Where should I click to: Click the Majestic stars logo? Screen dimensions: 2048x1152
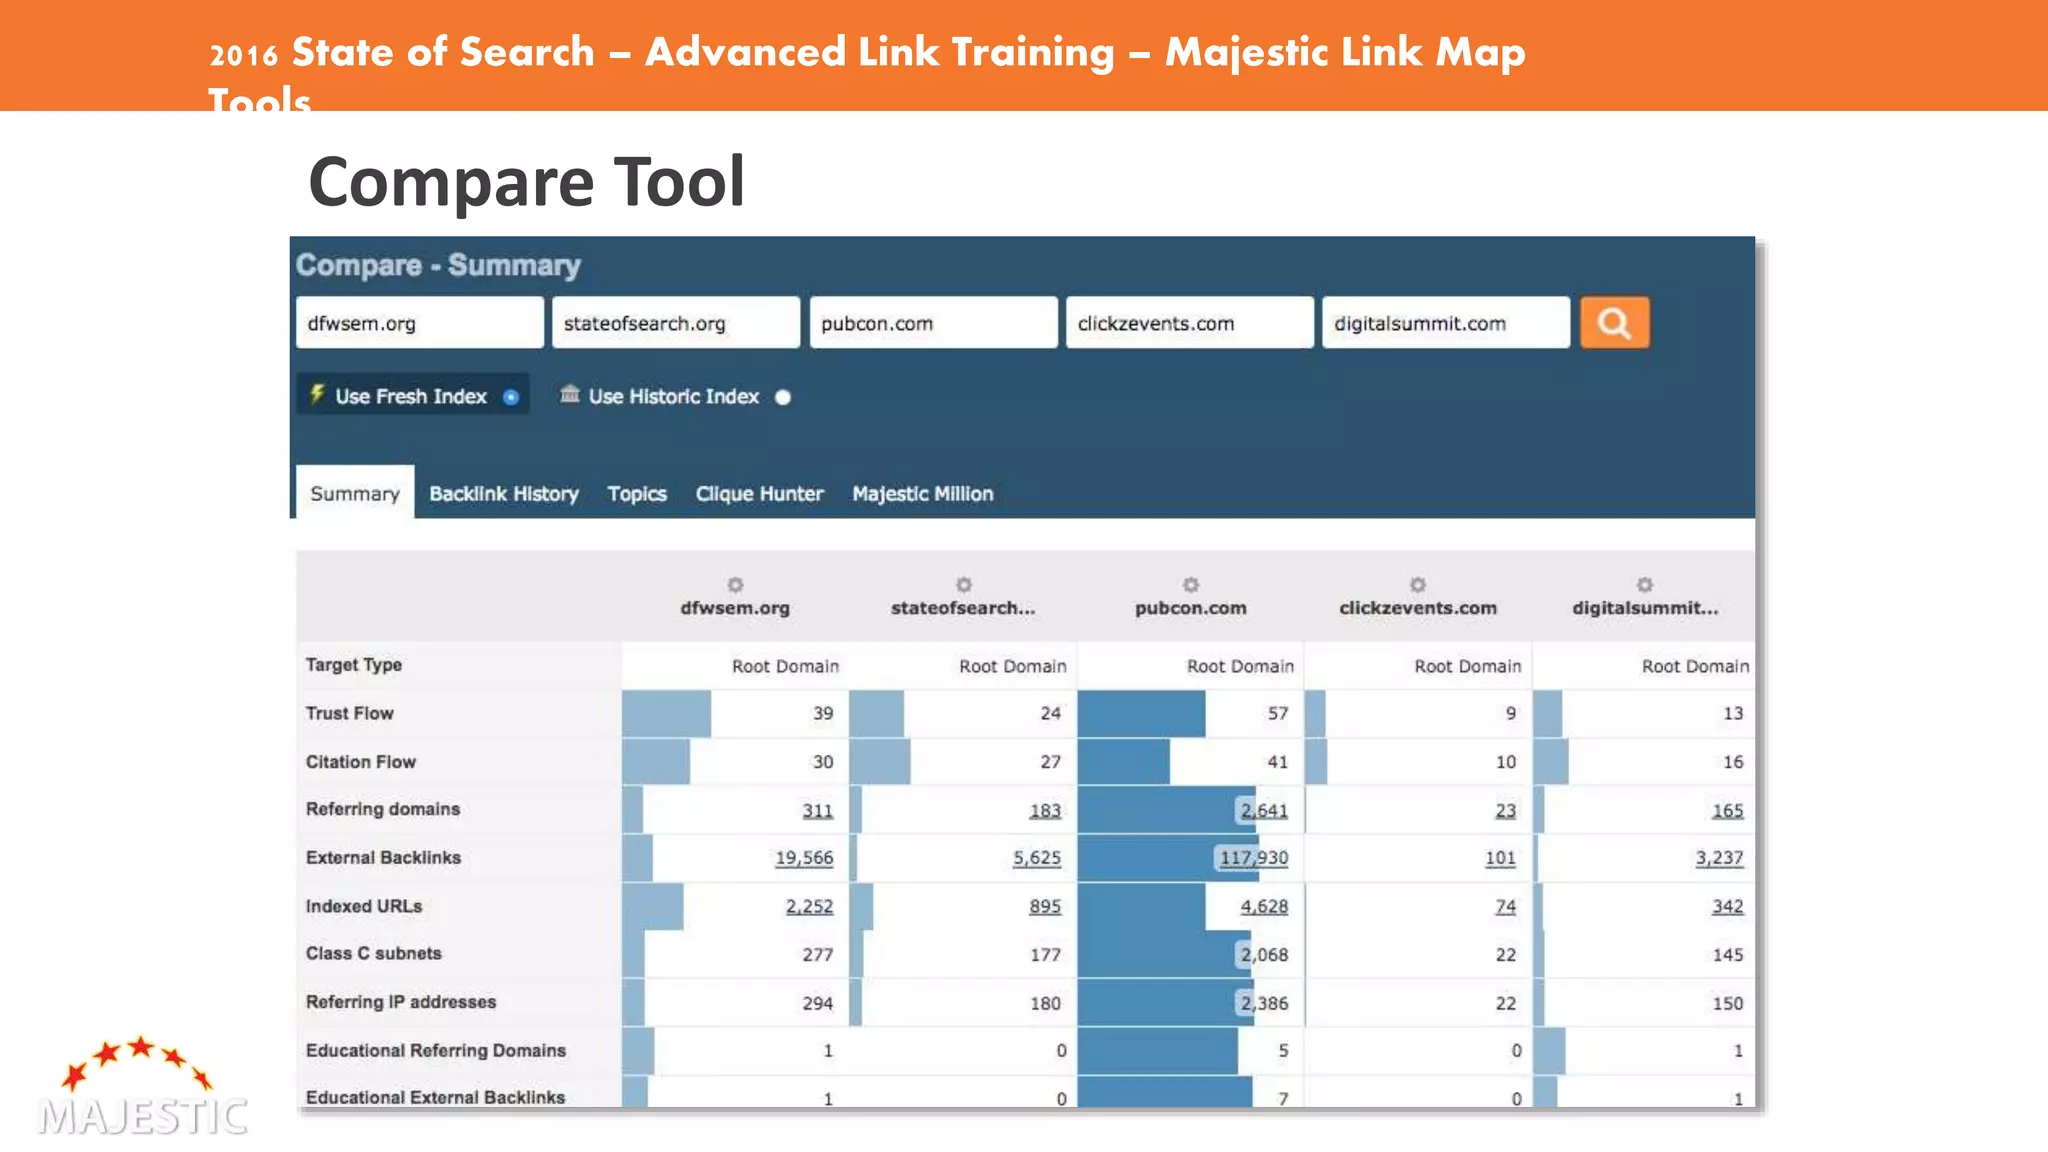click(x=142, y=1088)
